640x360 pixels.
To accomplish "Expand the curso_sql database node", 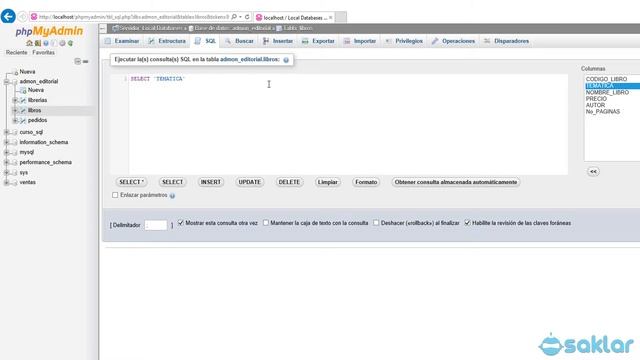I will [x=7, y=132].
